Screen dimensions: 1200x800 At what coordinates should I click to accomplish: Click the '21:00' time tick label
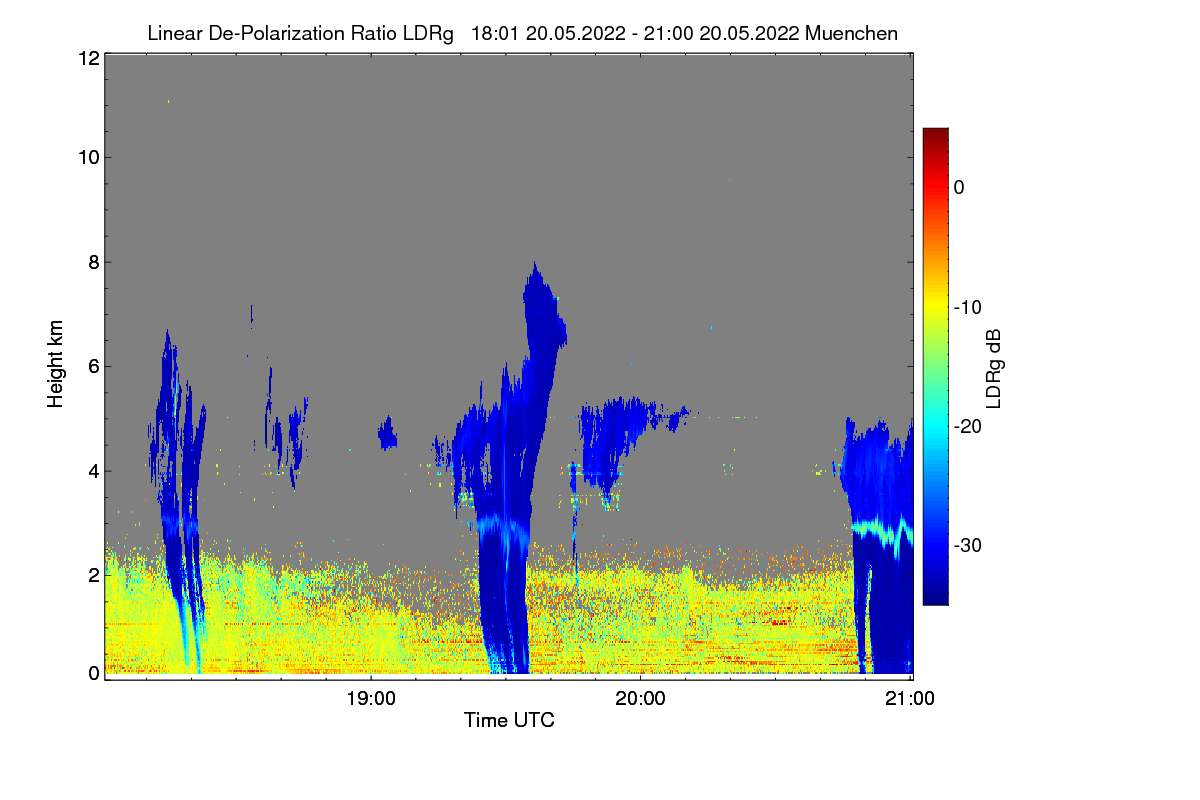910,700
